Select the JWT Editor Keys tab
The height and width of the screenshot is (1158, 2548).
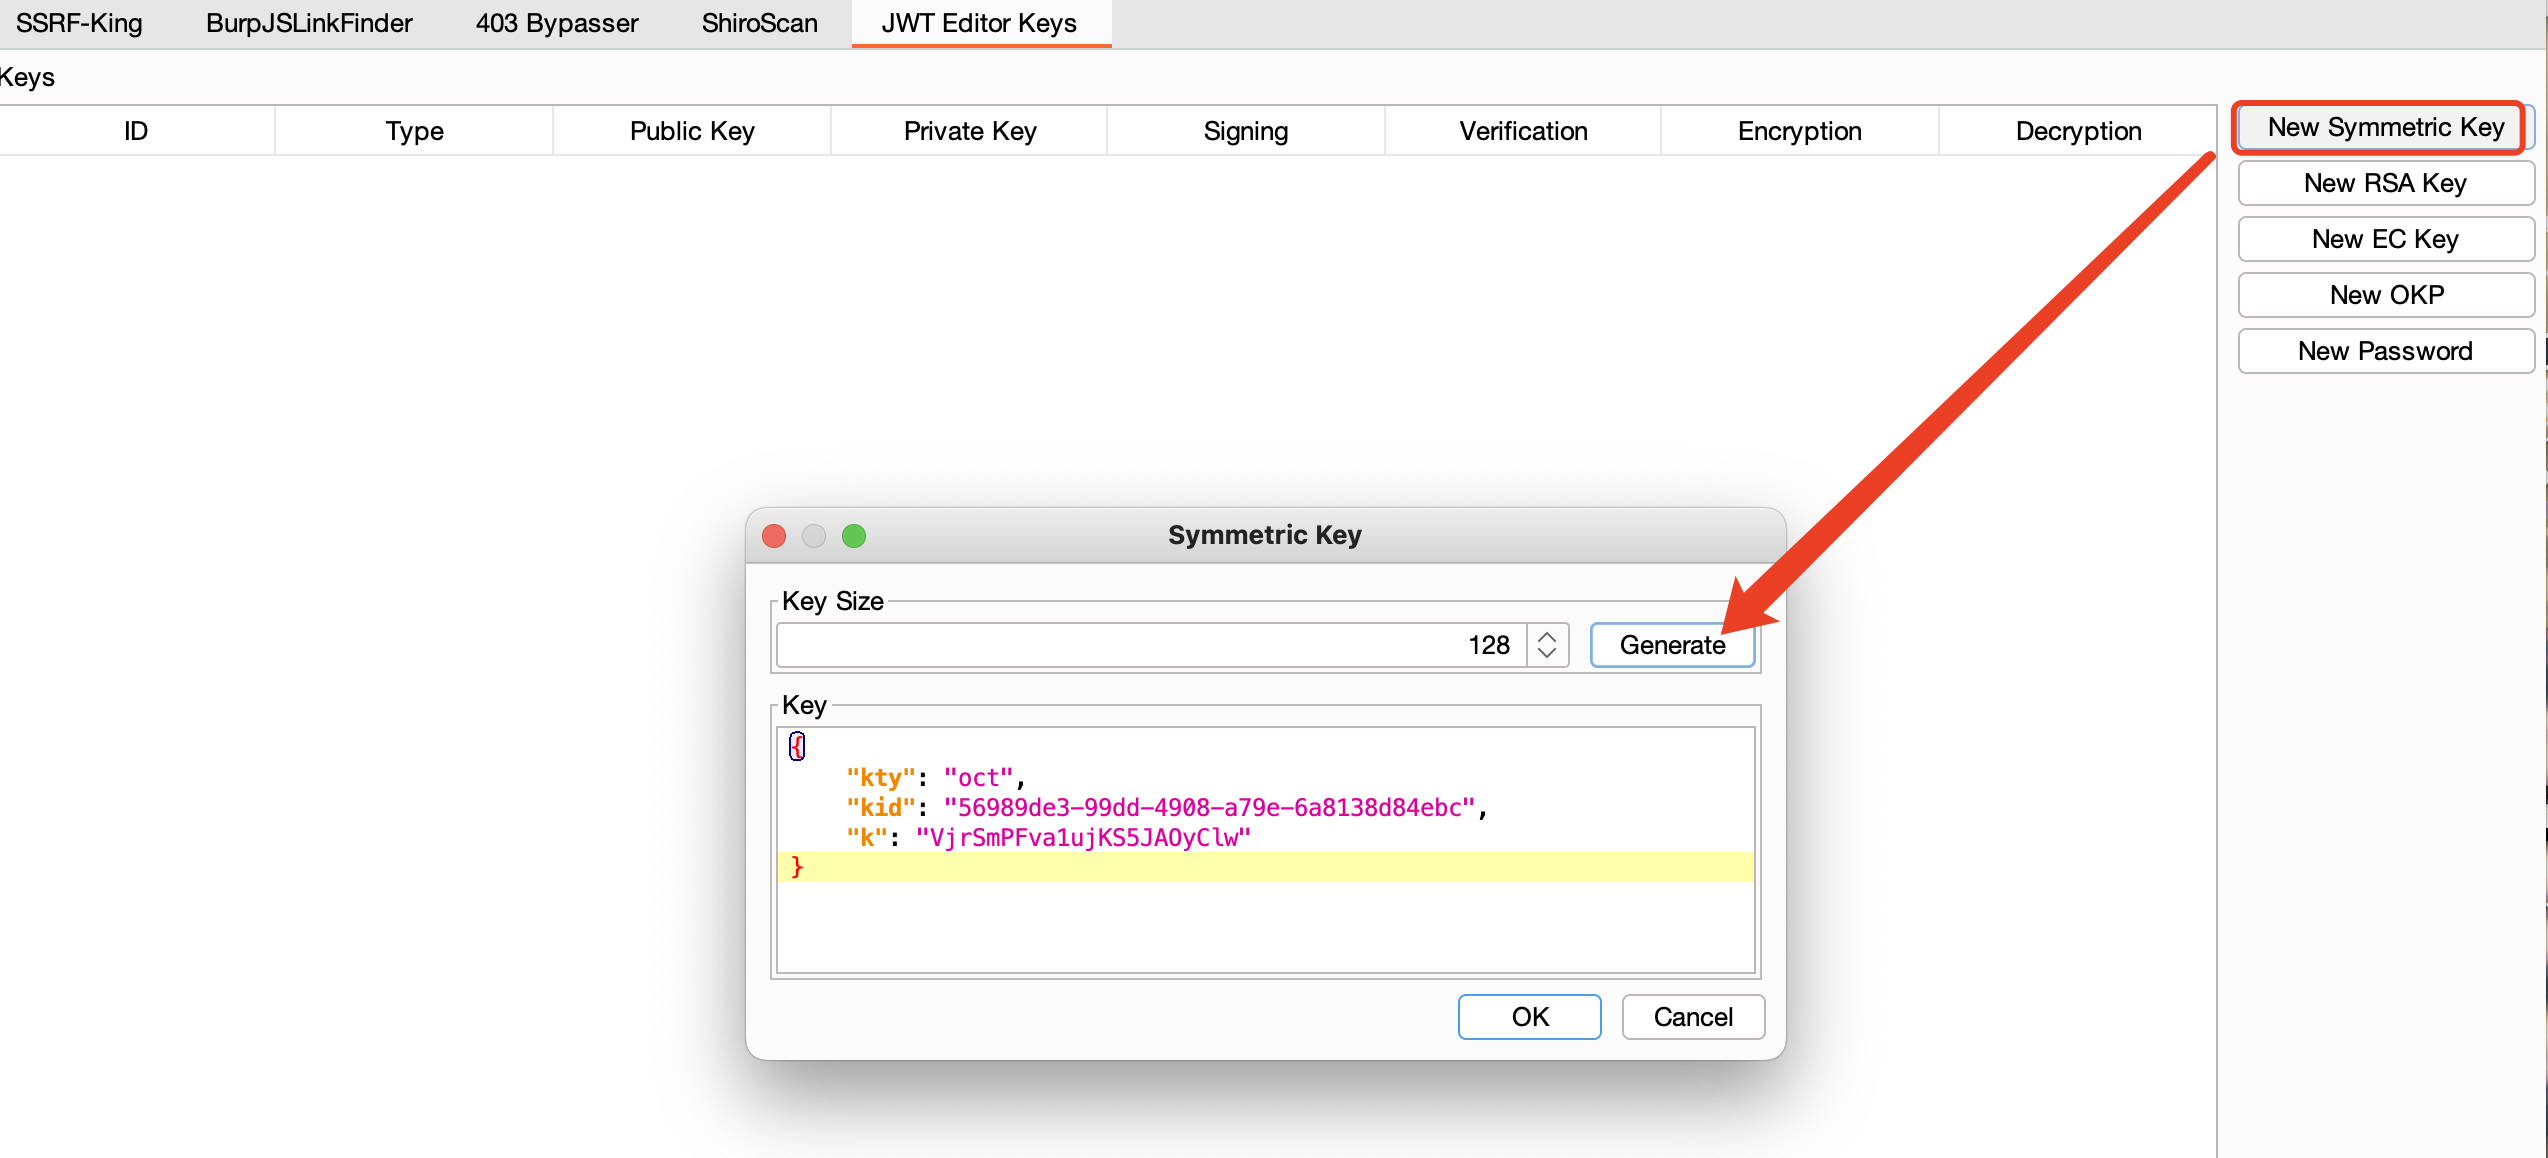click(979, 23)
